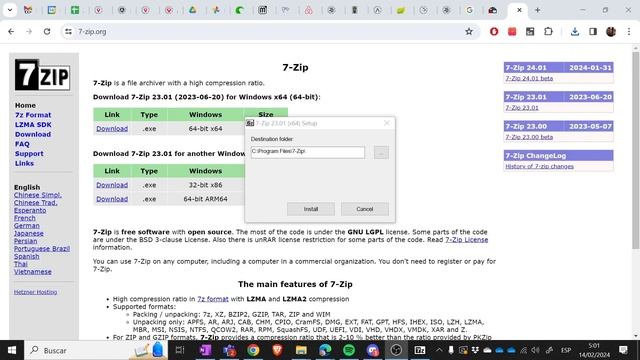
Task: Open the 7-Zip 23.00 beta link
Action: point(529,137)
